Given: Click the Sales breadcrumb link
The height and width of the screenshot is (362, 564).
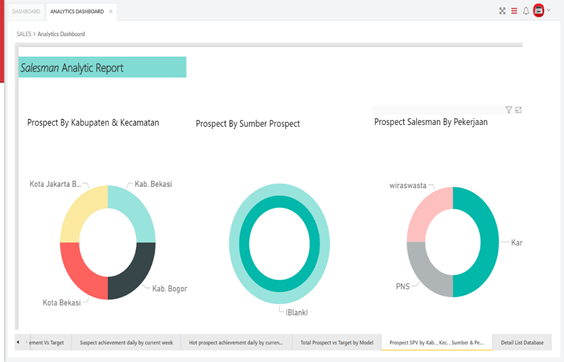Looking at the screenshot, I should 24,34.
